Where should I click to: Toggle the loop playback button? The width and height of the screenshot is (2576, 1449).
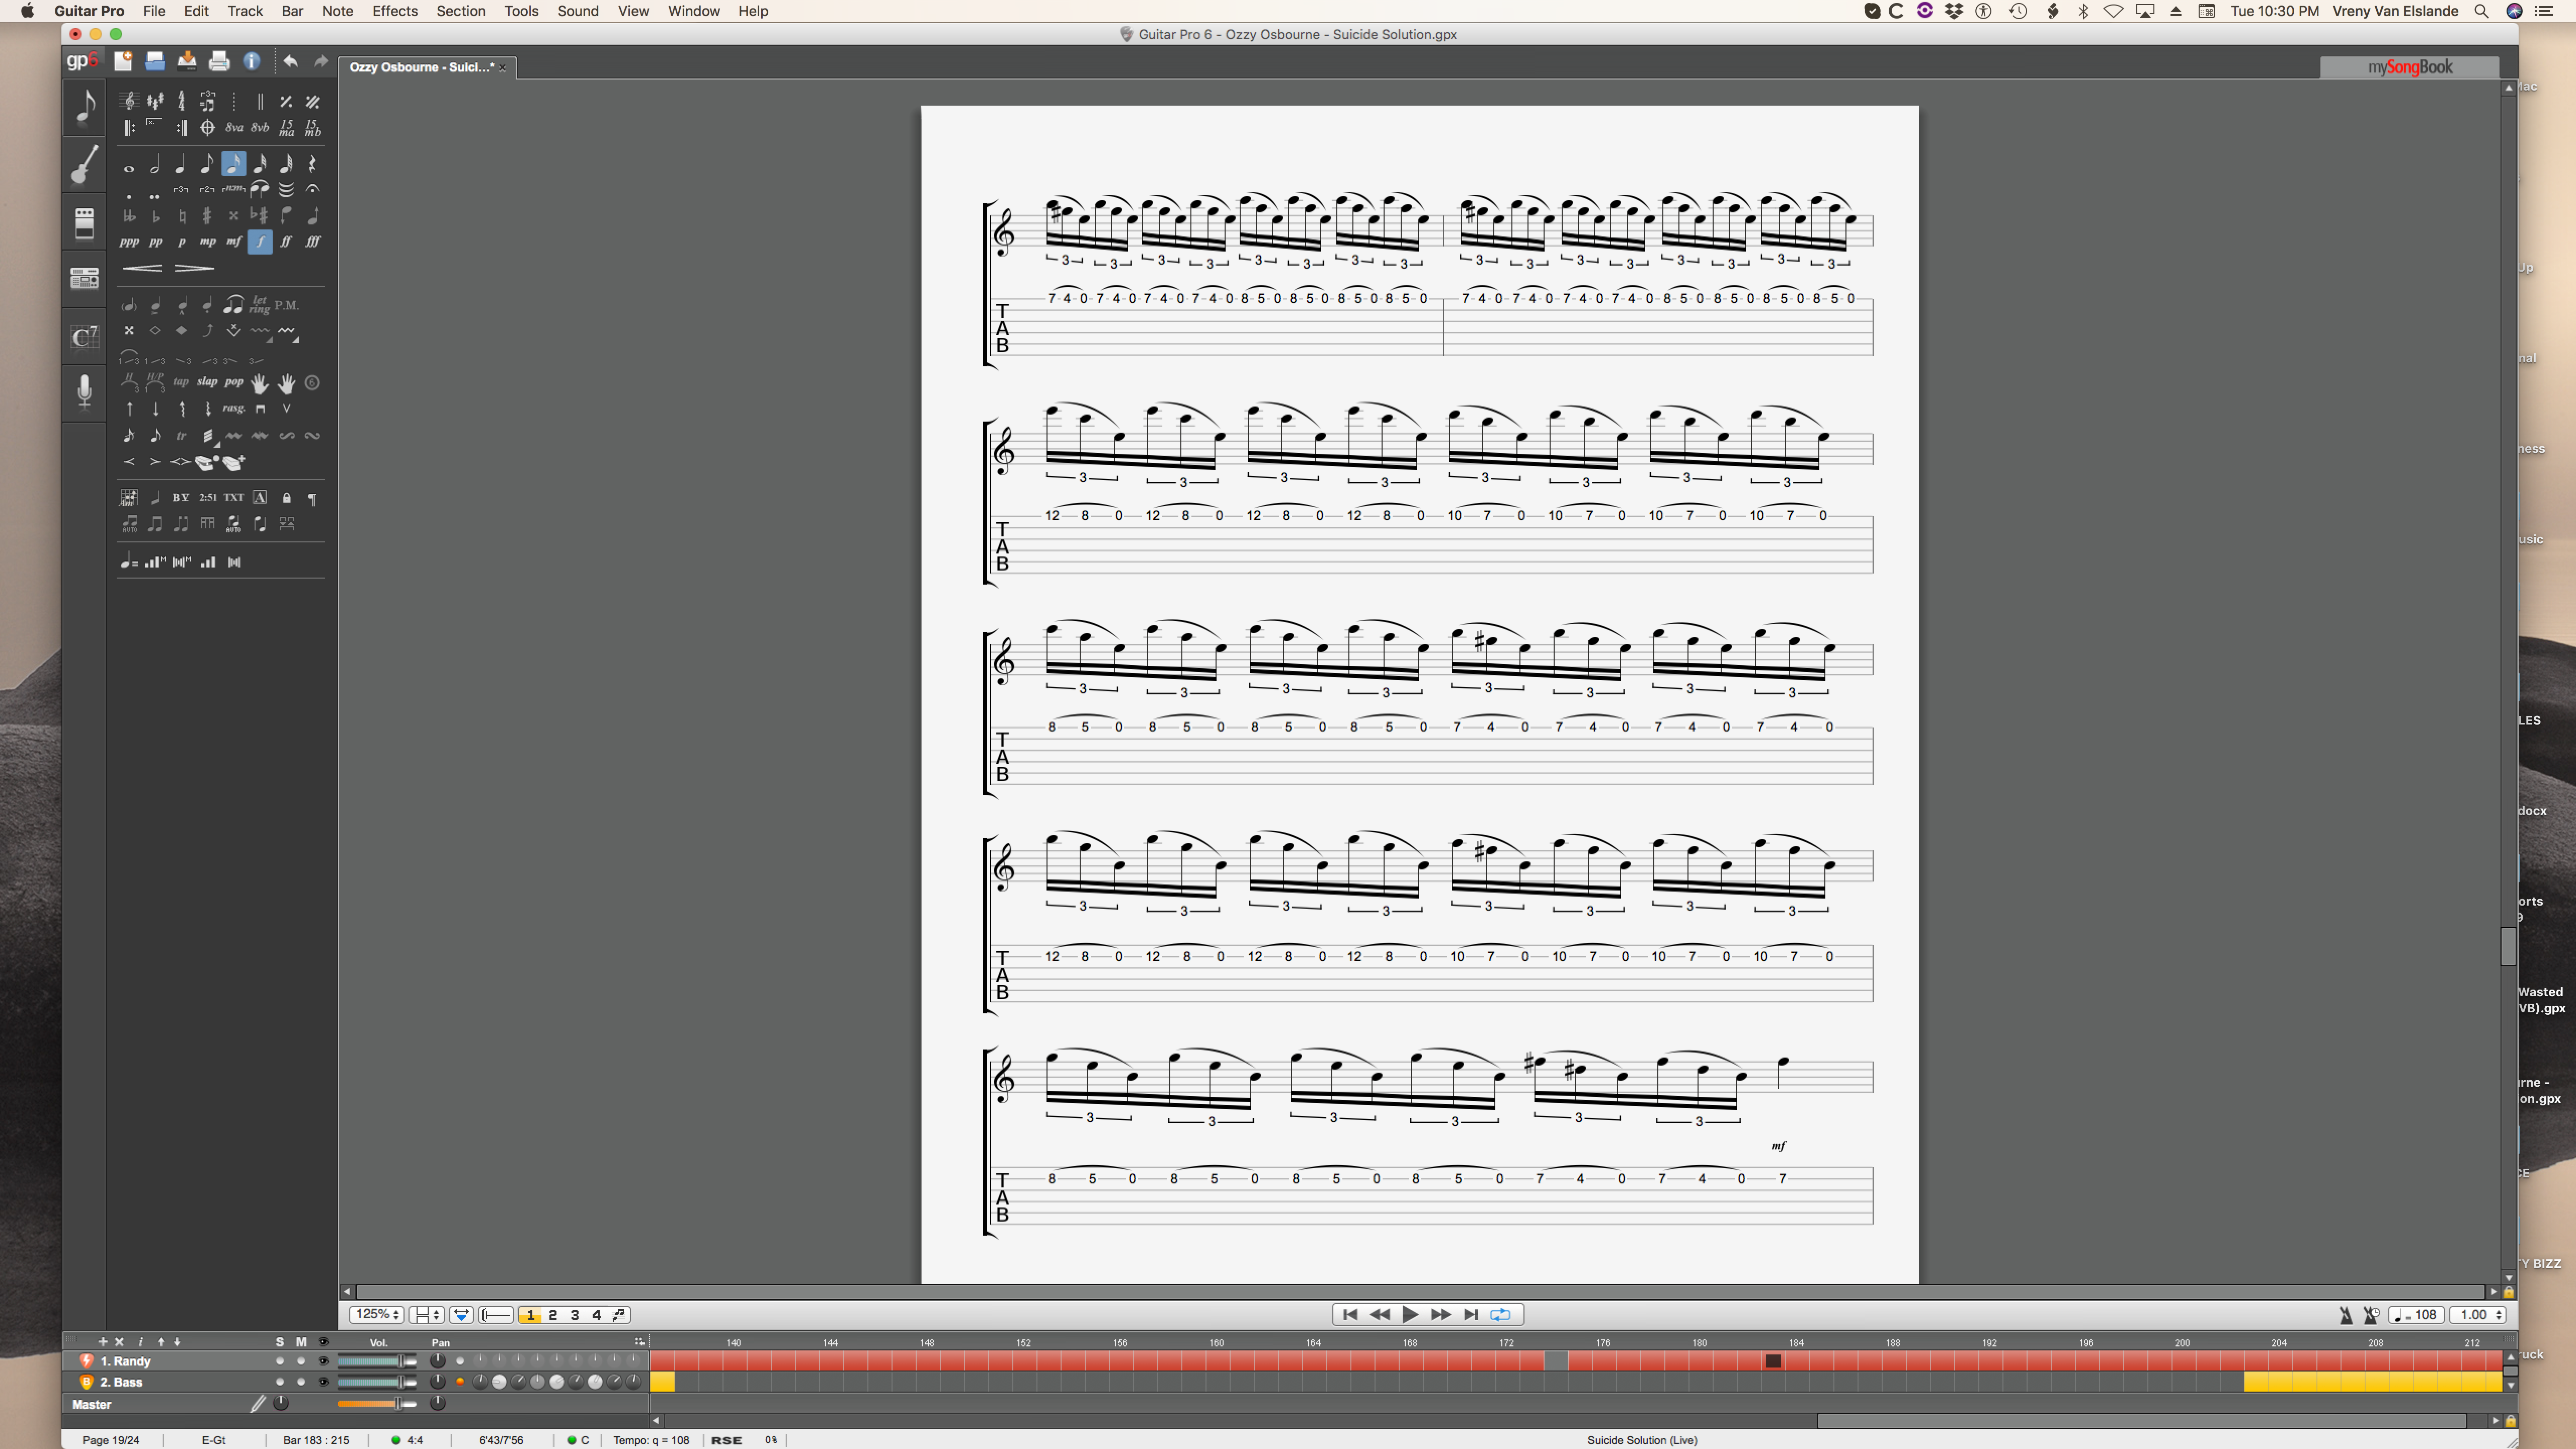coord(1500,1315)
